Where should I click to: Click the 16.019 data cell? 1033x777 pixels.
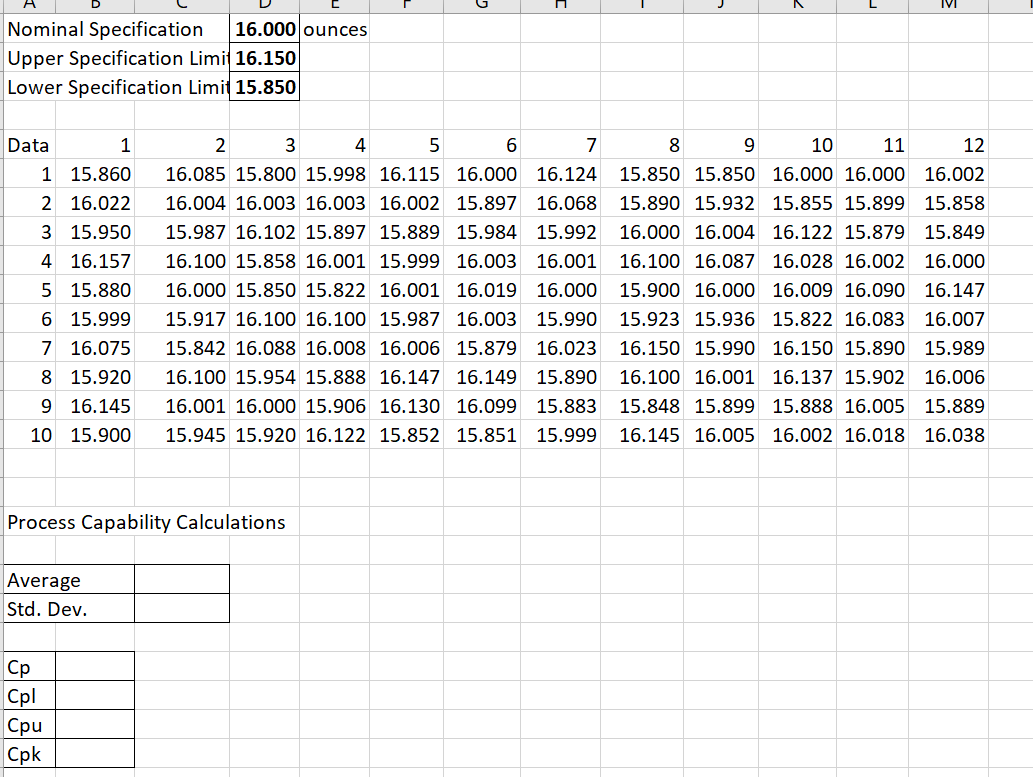pos(482,290)
